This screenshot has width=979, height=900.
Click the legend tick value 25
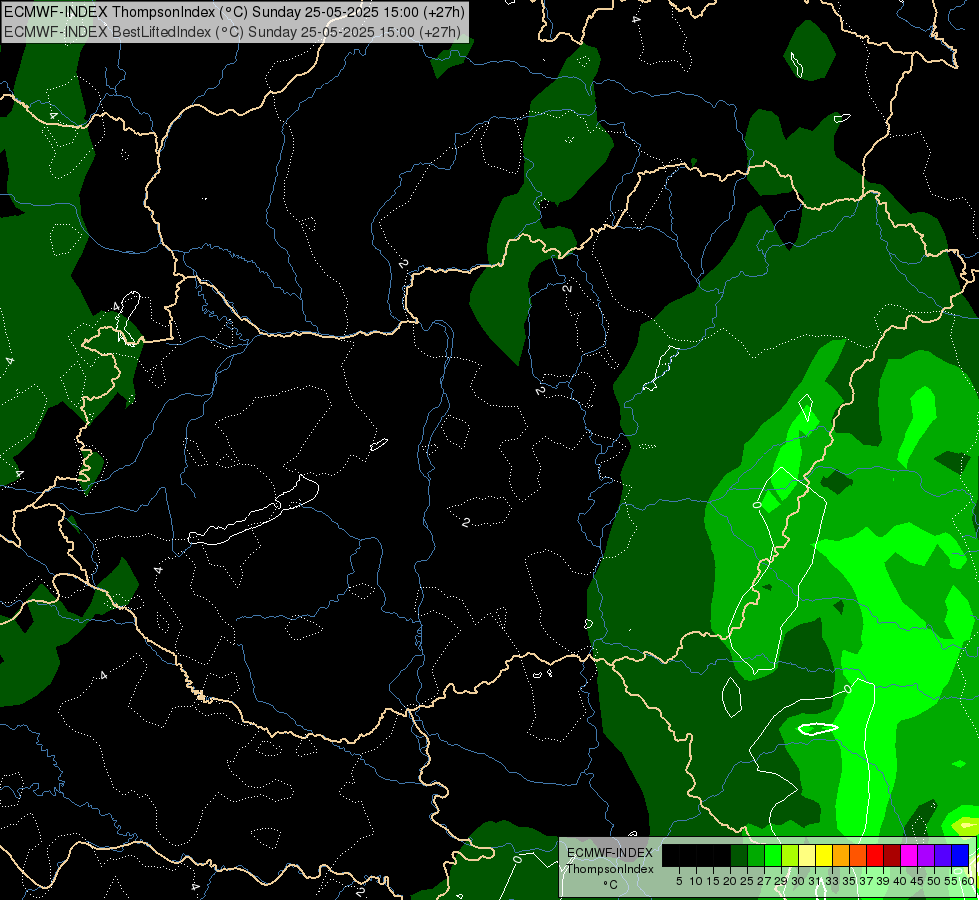pos(747,881)
